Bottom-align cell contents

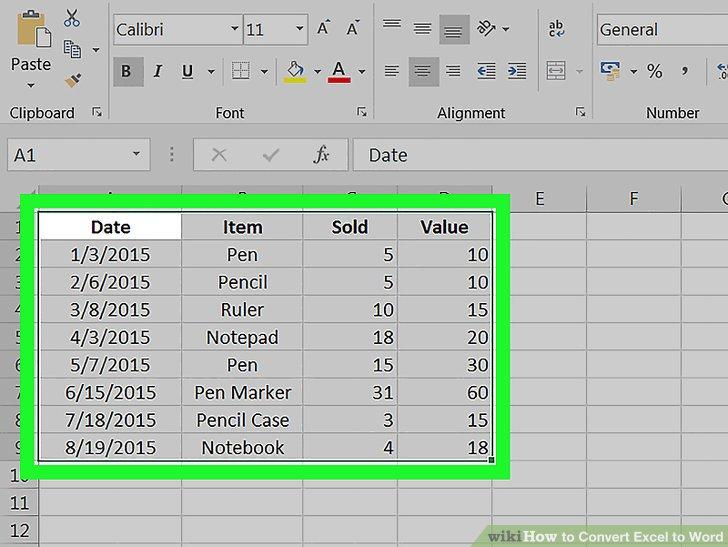click(454, 30)
